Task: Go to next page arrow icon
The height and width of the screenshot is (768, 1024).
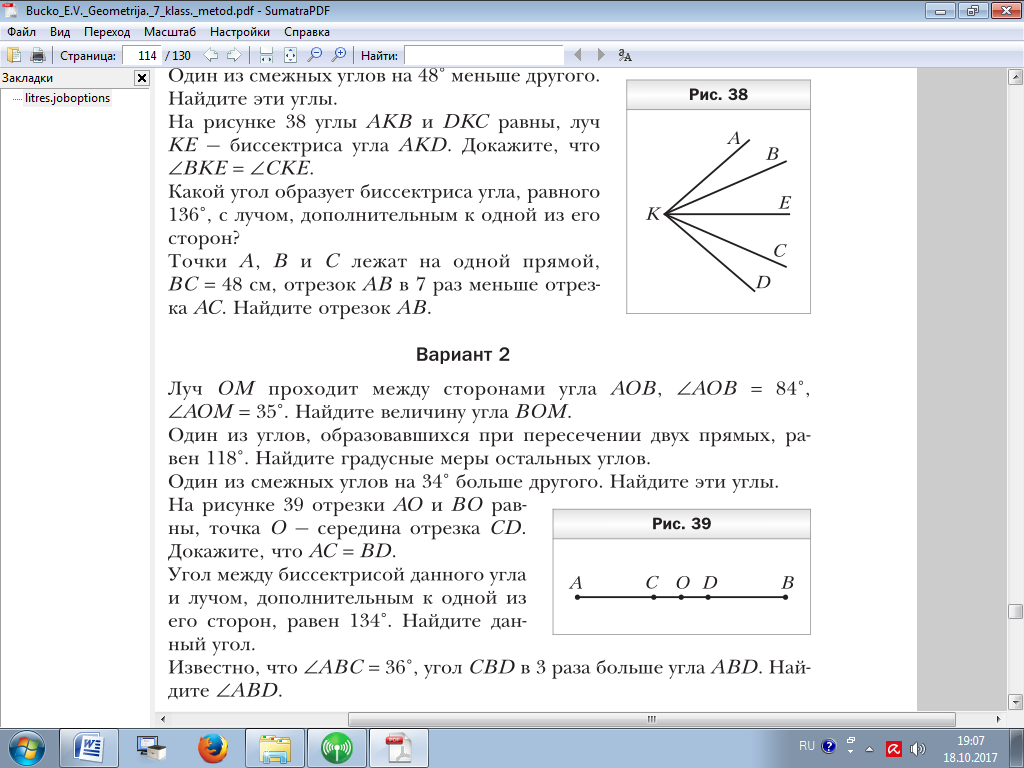Action: [233, 56]
